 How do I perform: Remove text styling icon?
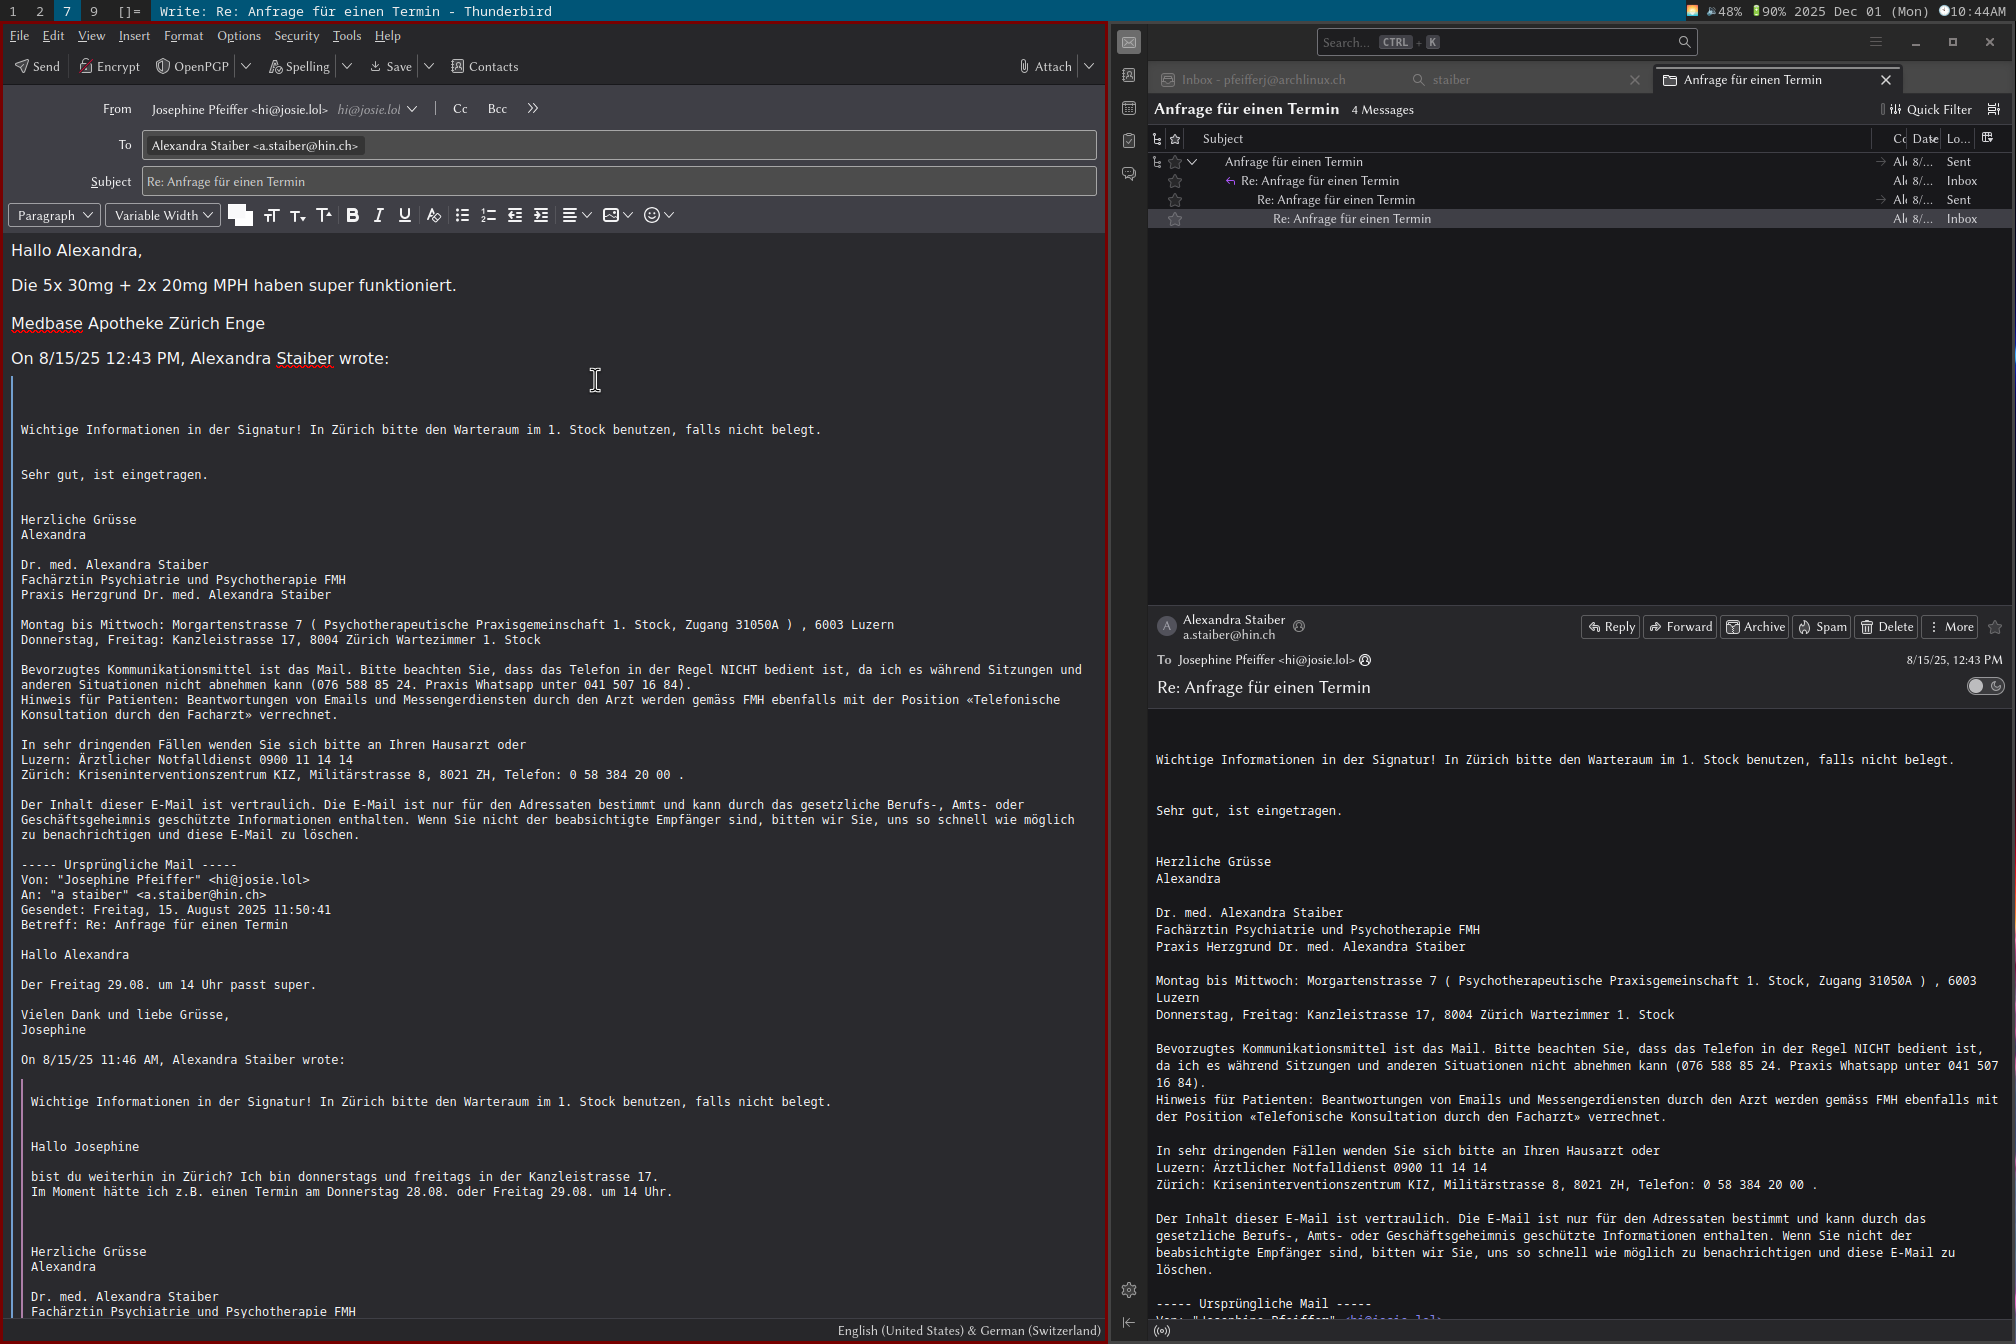[433, 215]
